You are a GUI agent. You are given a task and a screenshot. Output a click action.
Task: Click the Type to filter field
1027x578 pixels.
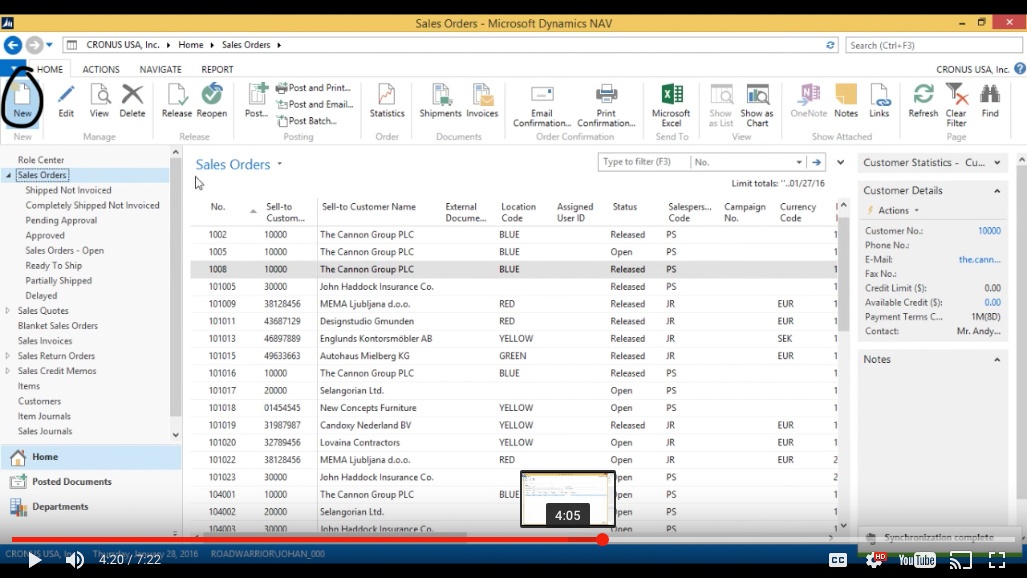click(644, 162)
